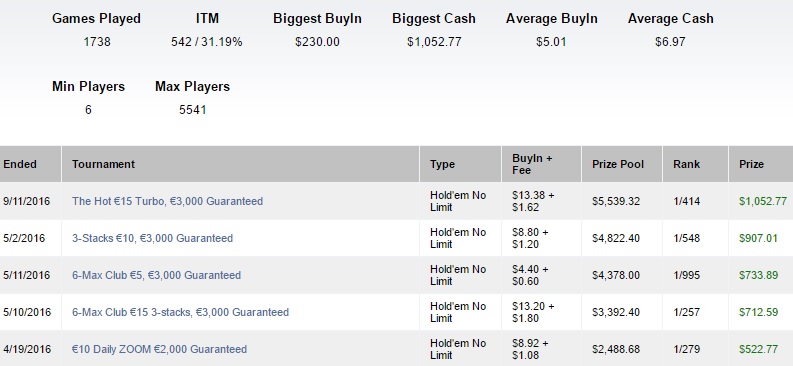Click the $1,052.77 prize amount
Viewport: 793px width, 366px height.
pyautogui.click(x=763, y=201)
